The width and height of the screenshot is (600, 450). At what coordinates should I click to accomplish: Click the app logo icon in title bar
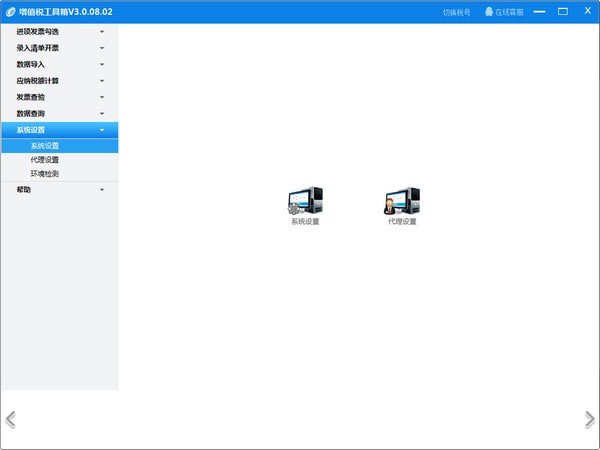(x=10, y=12)
